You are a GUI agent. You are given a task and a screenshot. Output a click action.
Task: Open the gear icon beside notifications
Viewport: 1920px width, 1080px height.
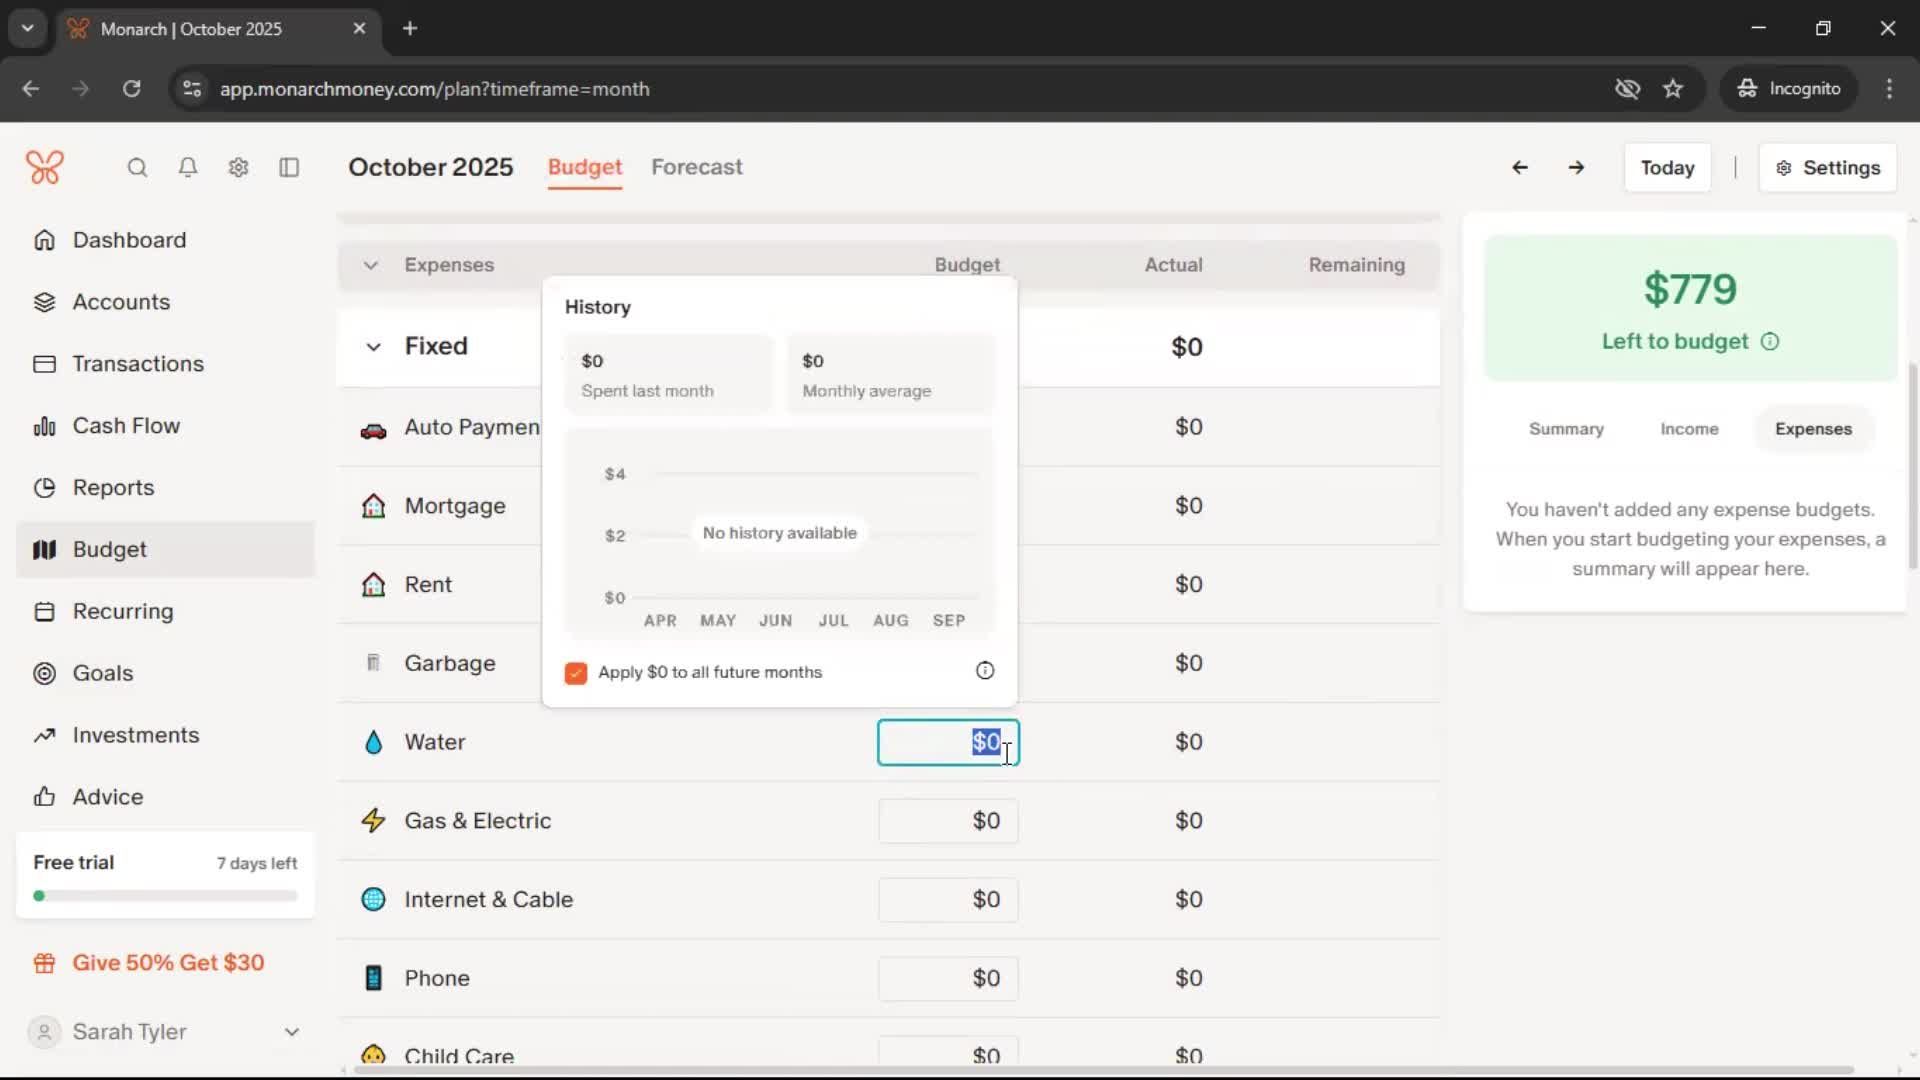[x=238, y=168]
